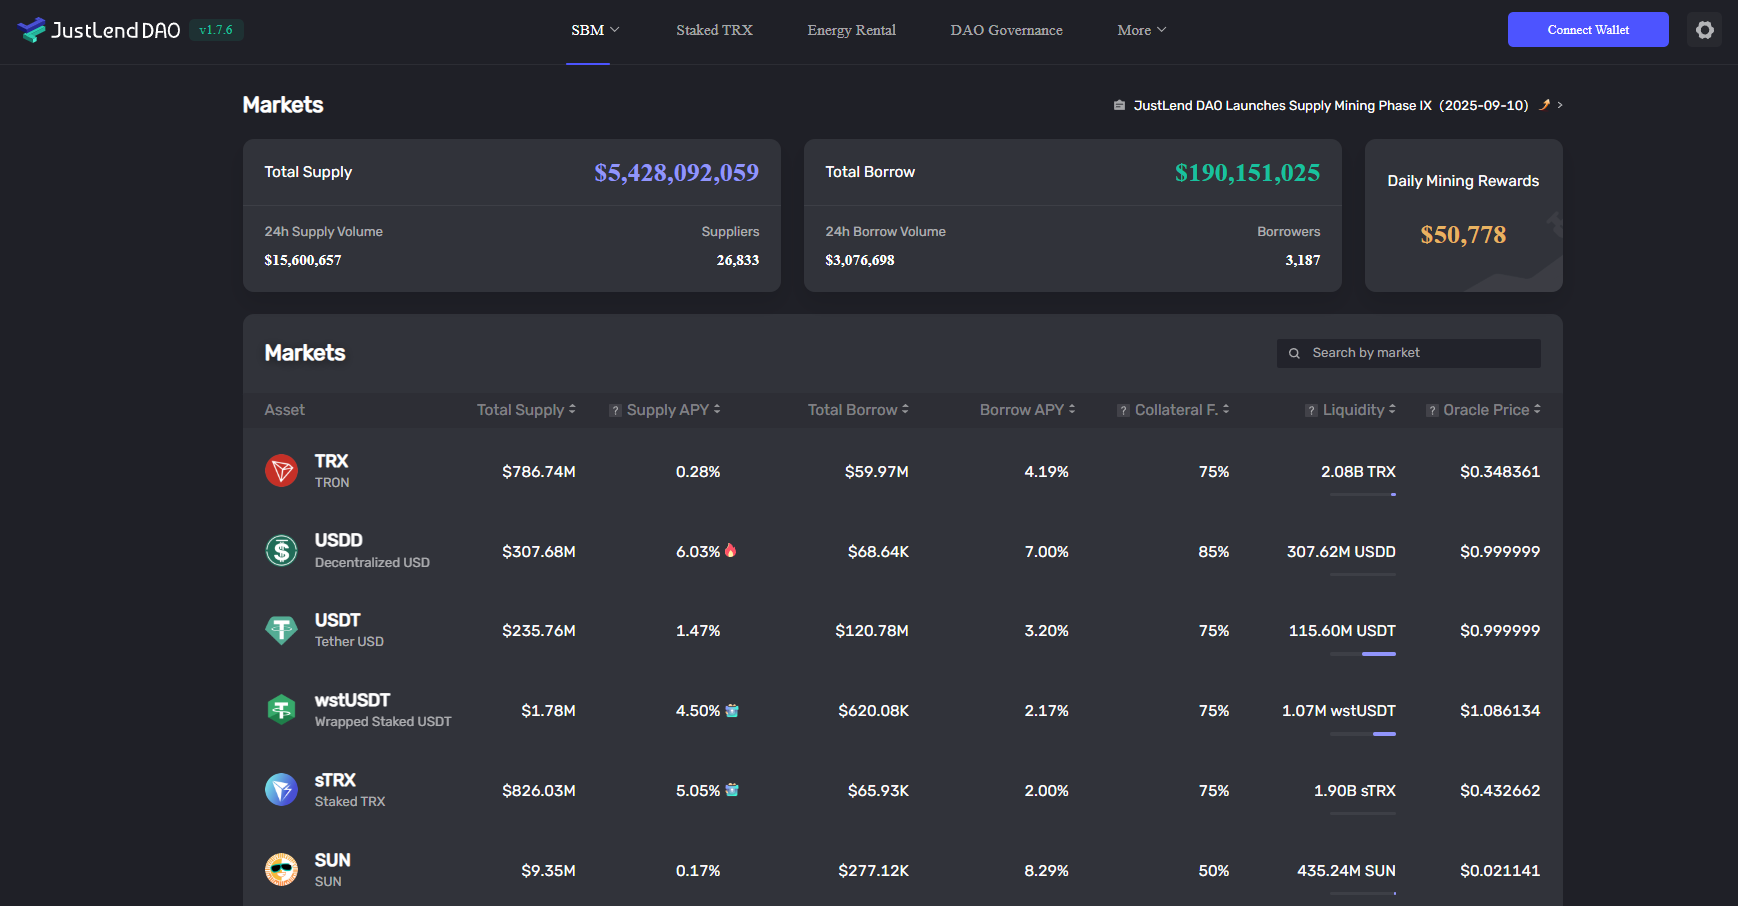Expand the SBM dropdown menu
The width and height of the screenshot is (1738, 906).
595,30
